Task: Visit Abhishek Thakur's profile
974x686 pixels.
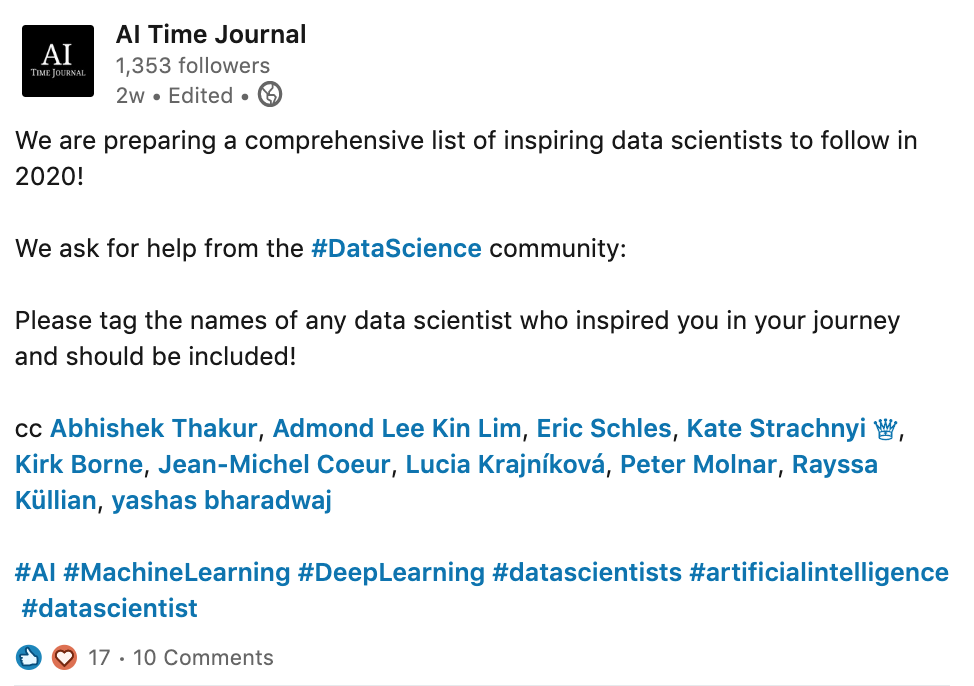Action: 153,429
